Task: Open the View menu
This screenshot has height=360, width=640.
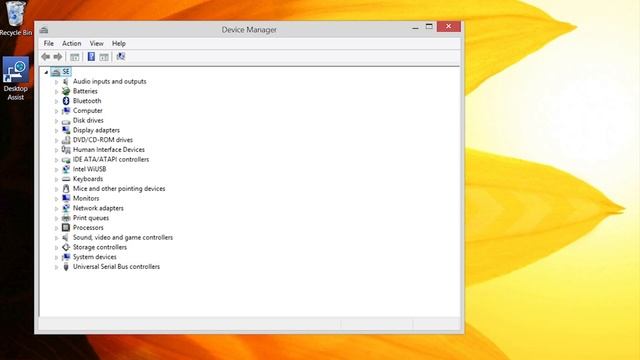Action: [96, 43]
